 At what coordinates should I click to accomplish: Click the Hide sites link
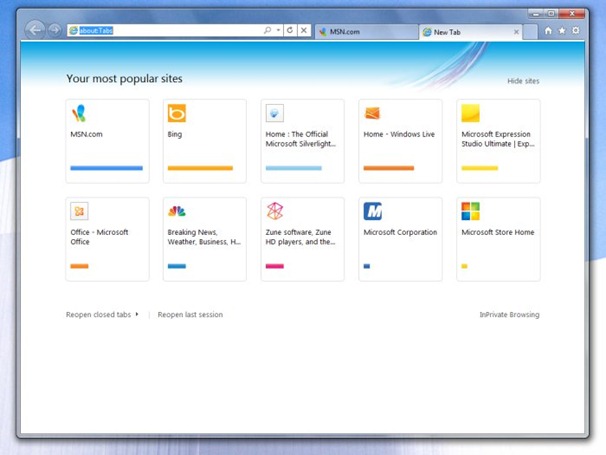(523, 81)
